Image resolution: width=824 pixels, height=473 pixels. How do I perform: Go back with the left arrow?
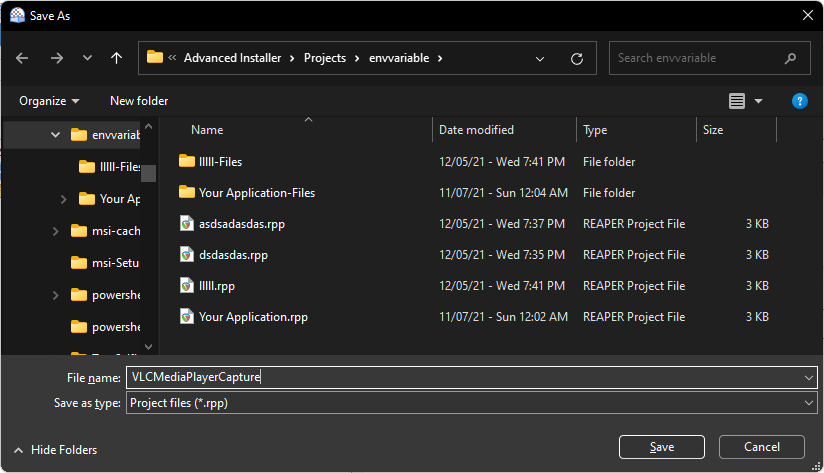coord(22,58)
